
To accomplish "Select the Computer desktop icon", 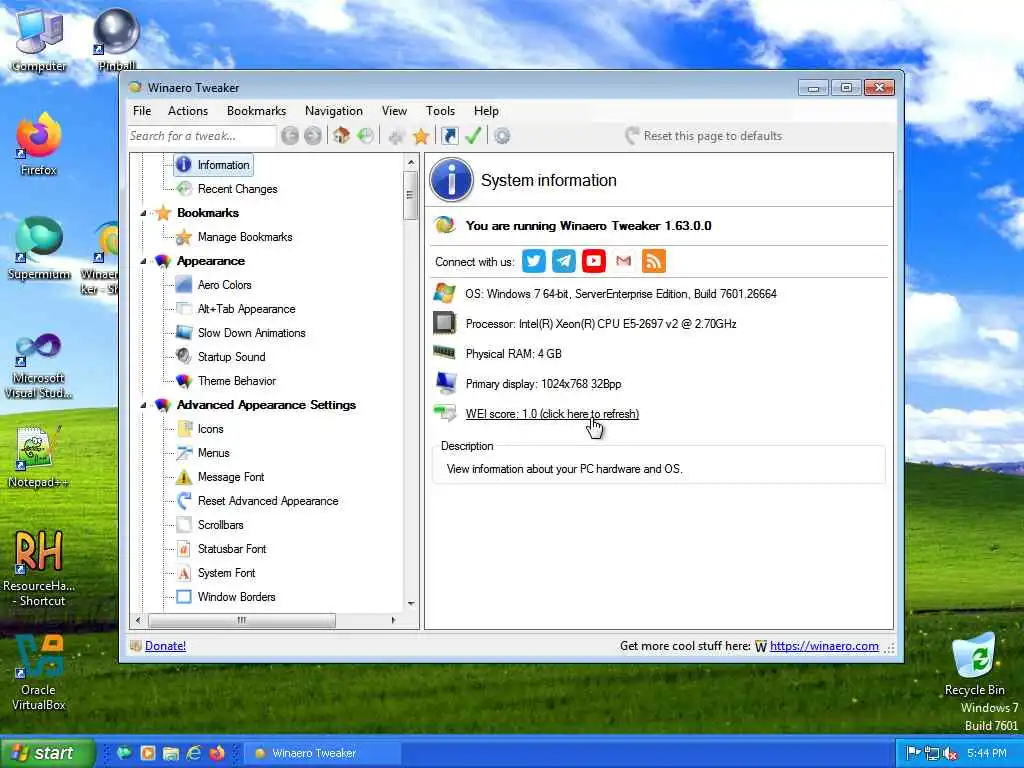I will 39,40.
